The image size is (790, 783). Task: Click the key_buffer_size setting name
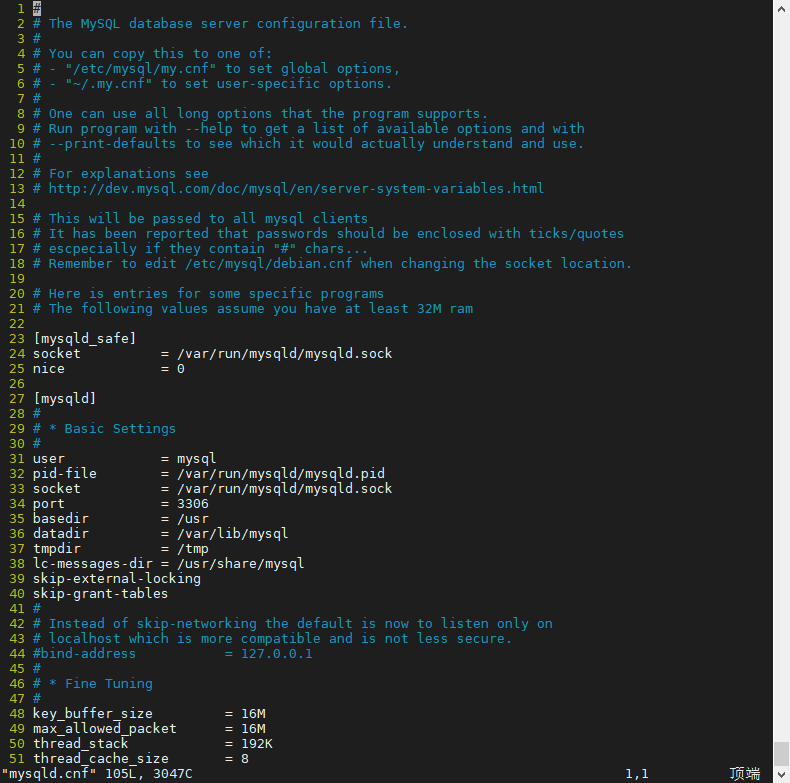pyautogui.click(x=92, y=714)
